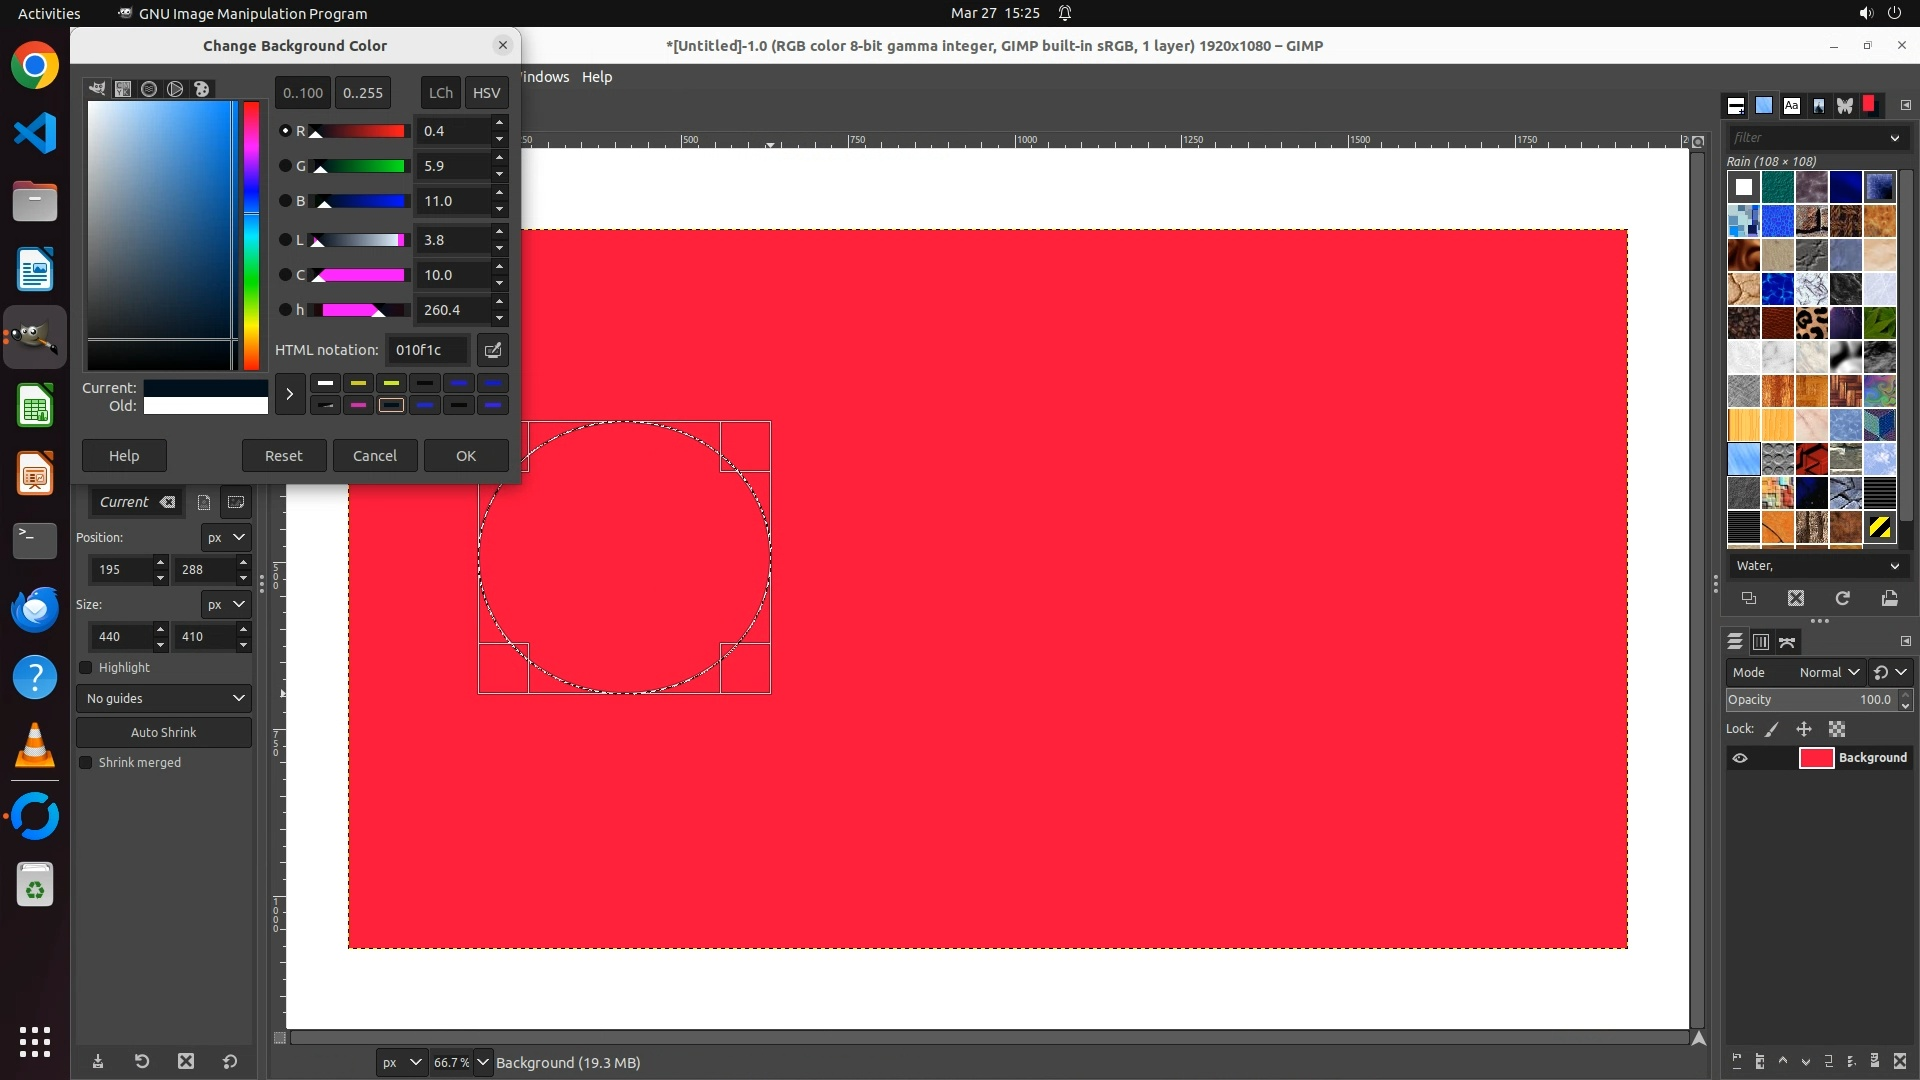
Task: Click the Auto Shrink button
Action: 164,733
